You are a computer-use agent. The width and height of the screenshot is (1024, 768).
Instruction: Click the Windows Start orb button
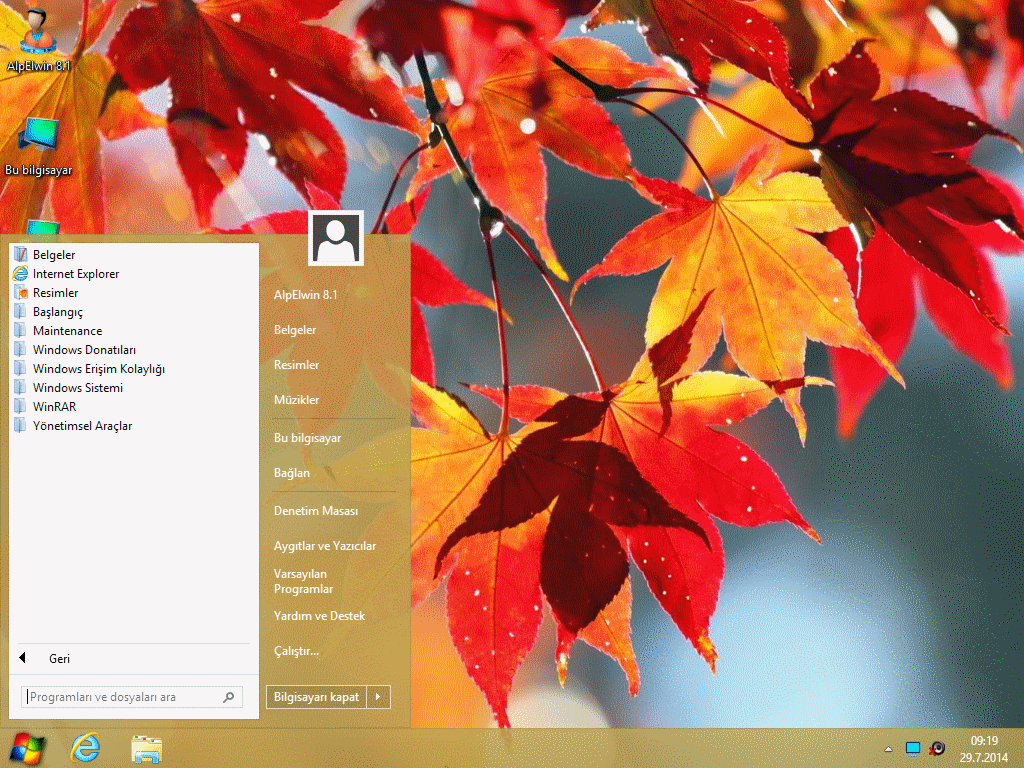click(x=27, y=748)
